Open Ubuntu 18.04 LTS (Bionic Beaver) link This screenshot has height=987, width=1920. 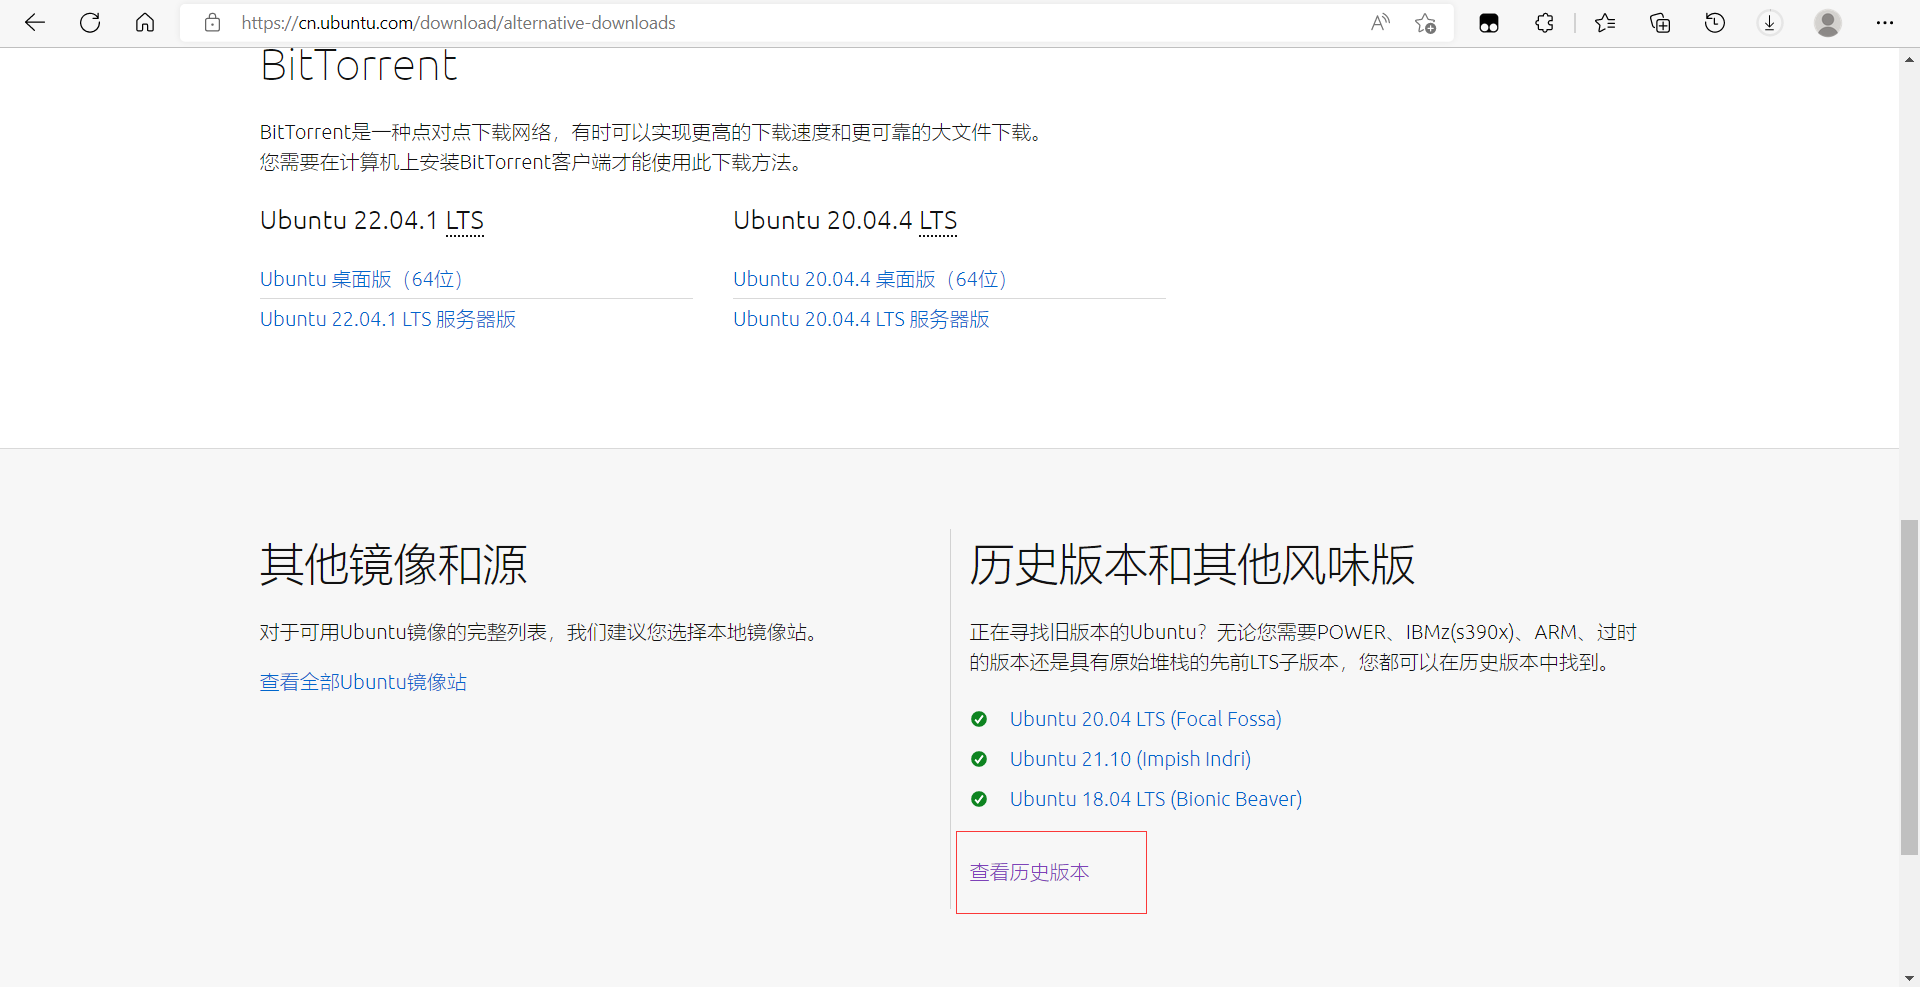point(1155,799)
